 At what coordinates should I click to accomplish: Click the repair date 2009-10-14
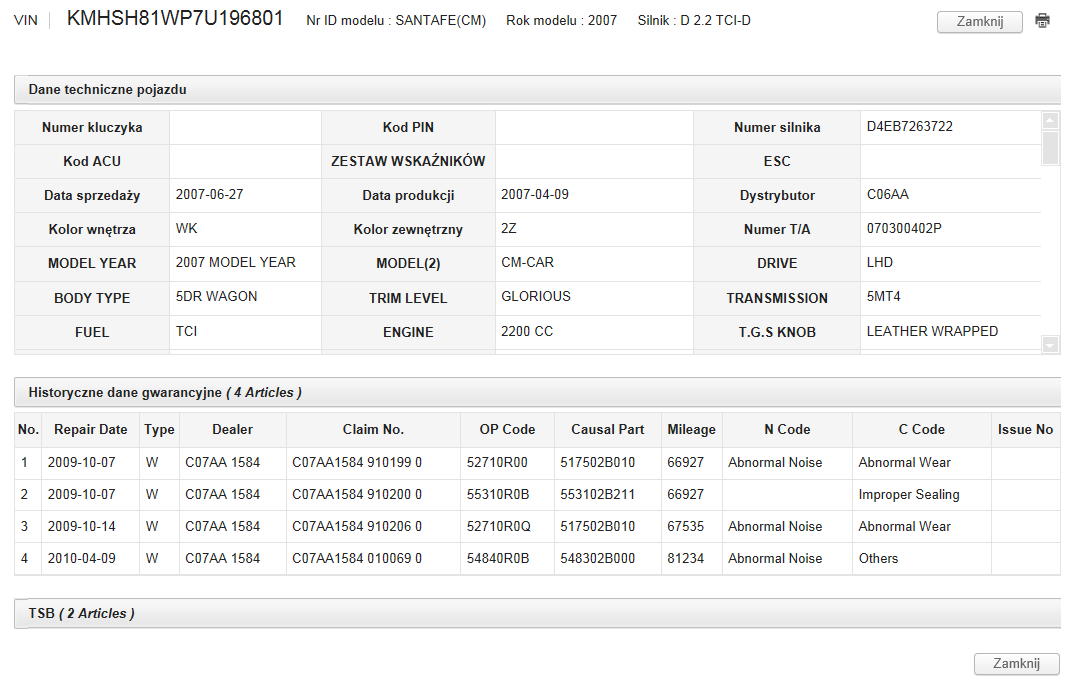tap(81, 526)
